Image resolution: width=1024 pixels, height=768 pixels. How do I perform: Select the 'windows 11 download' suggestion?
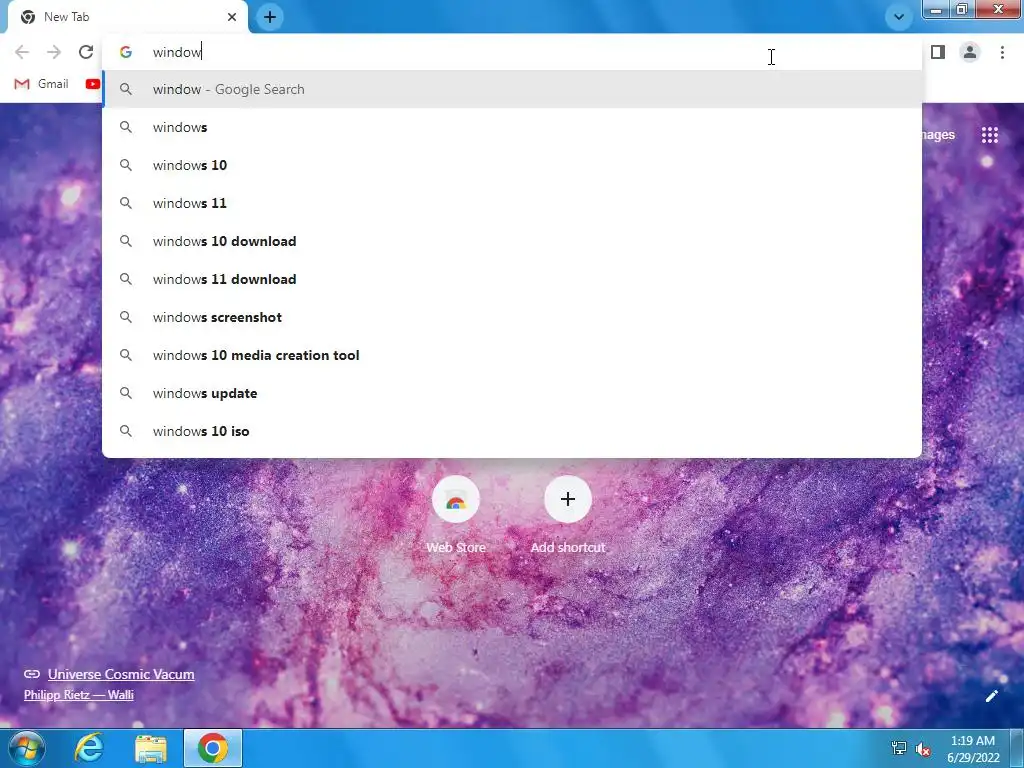click(x=512, y=279)
